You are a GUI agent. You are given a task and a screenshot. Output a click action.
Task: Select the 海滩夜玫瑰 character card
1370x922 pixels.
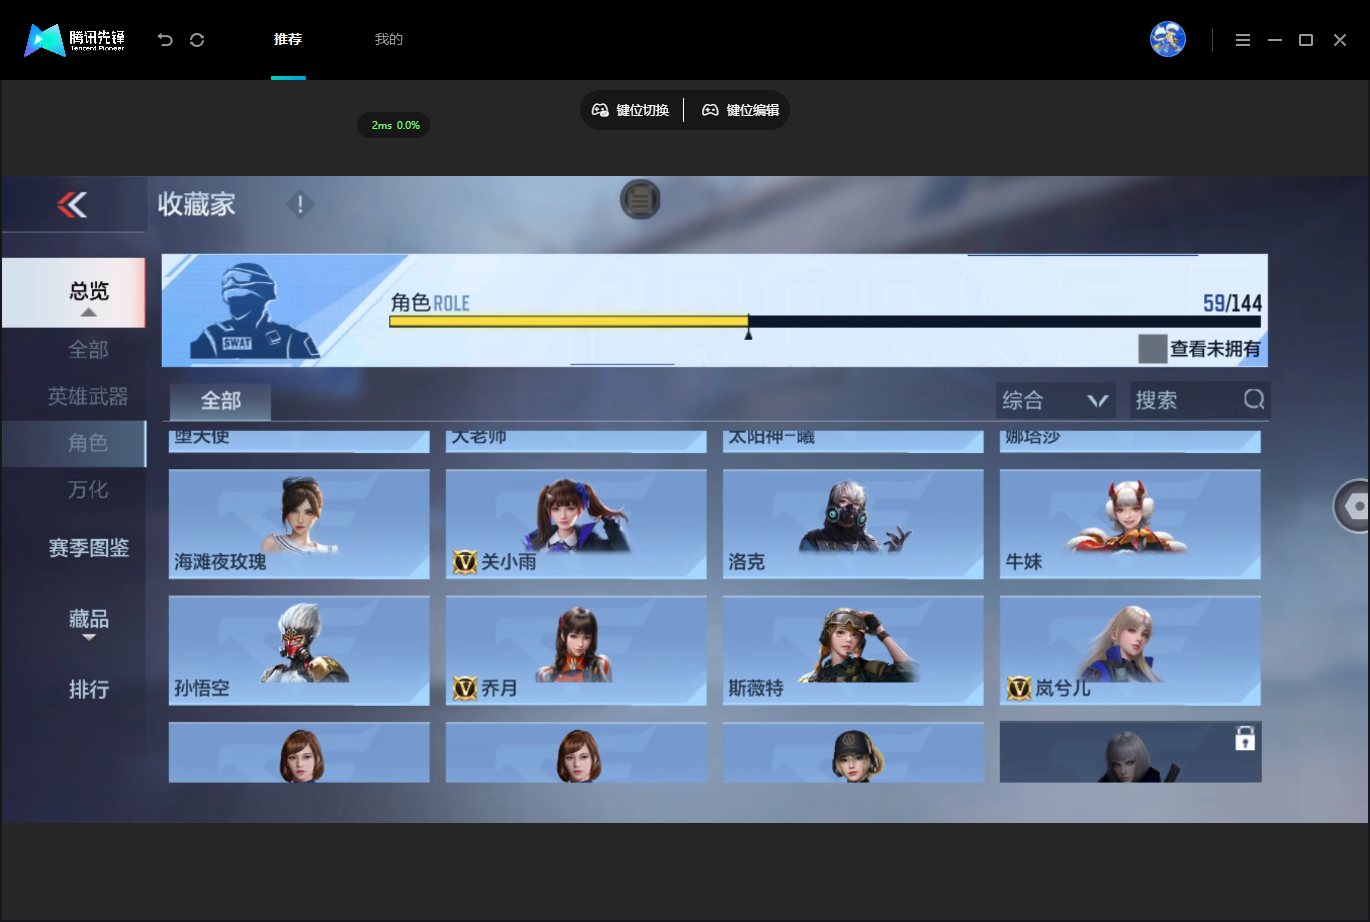299,524
